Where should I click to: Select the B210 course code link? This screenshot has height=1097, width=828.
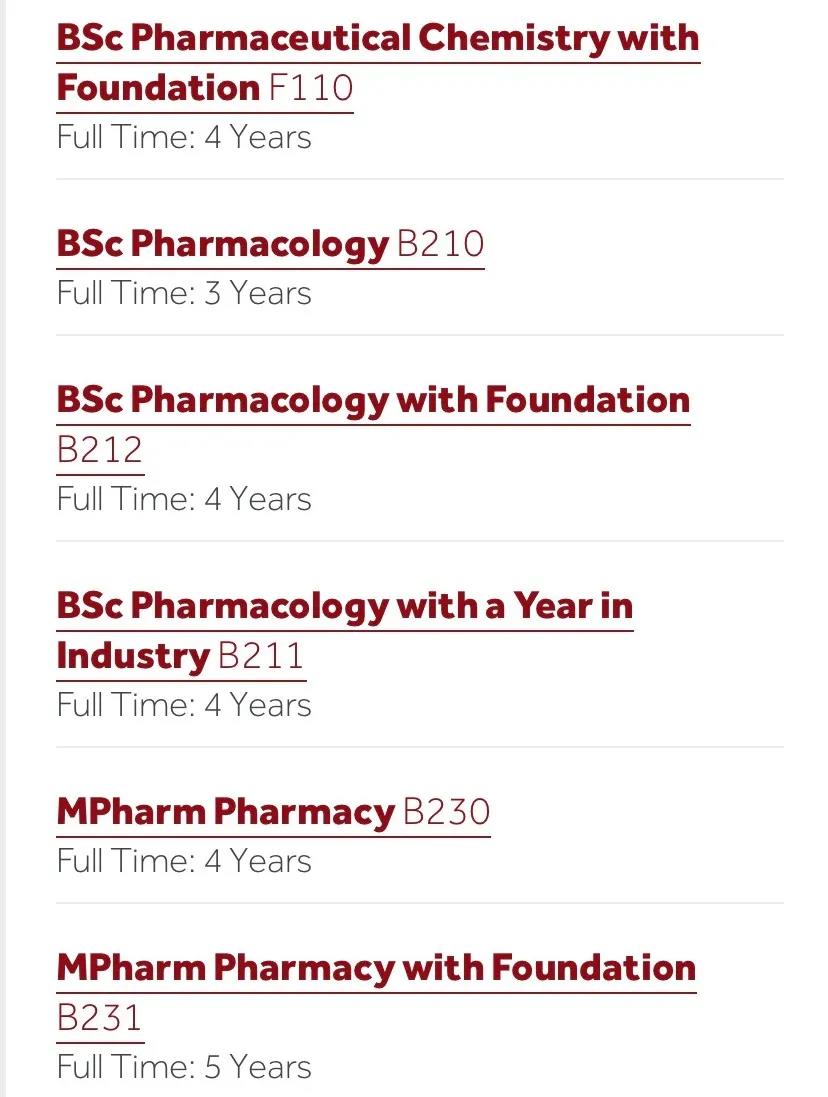(x=441, y=243)
